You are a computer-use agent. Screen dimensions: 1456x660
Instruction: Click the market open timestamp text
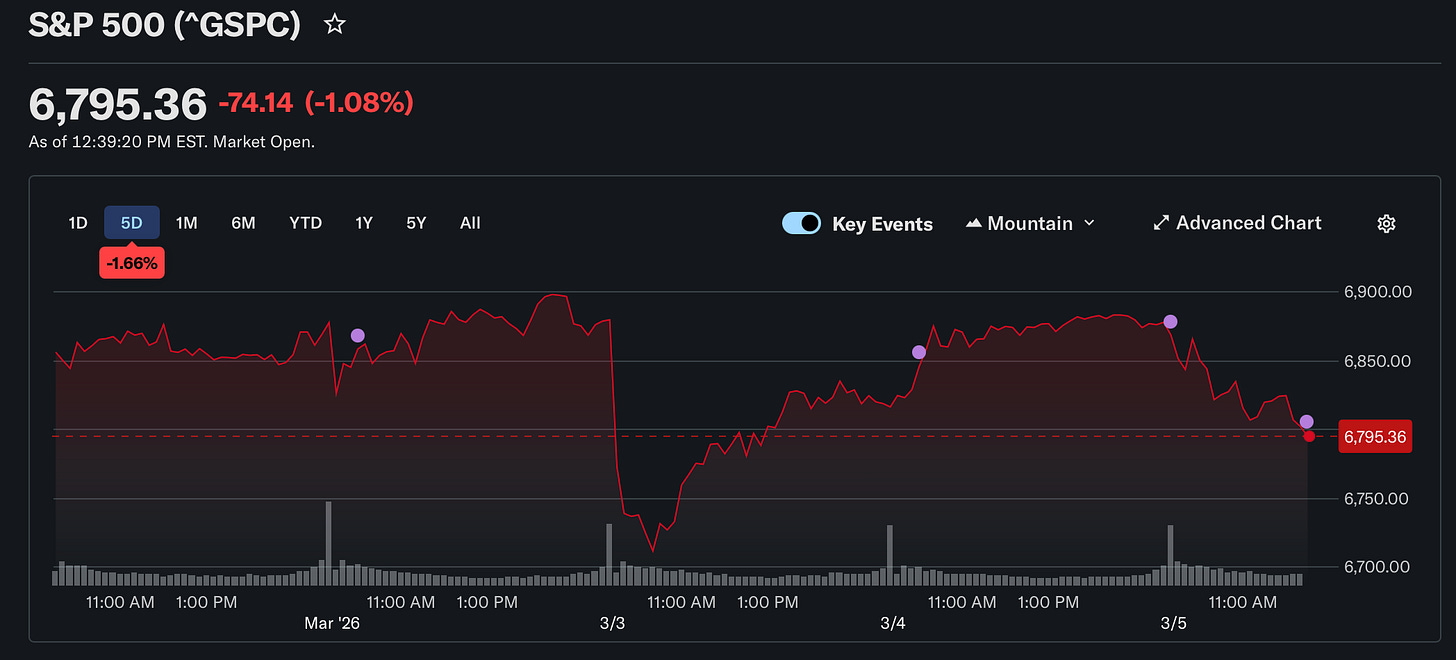[x=172, y=142]
